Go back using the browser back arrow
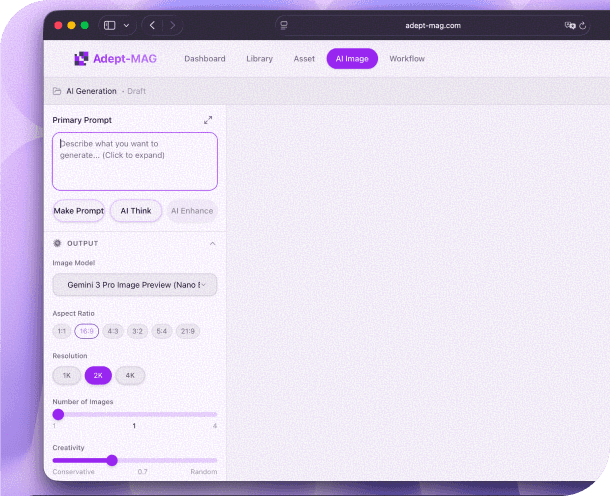 [x=152, y=25]
